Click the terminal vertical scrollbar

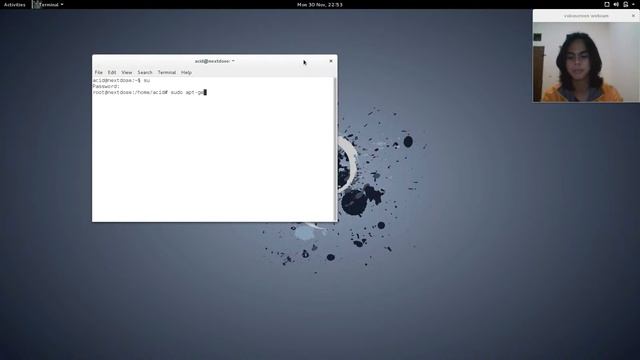point(336,149)
